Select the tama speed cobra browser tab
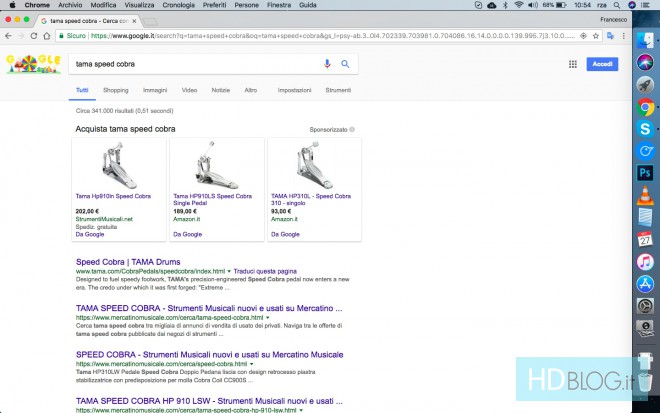This screenshot has width=660, height=413. (x=88, y=21)
